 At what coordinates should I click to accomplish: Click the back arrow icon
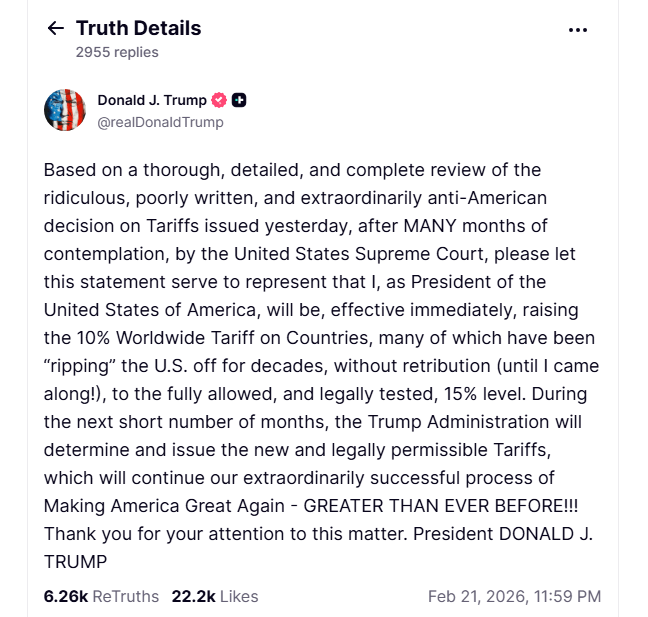[55, 29]
